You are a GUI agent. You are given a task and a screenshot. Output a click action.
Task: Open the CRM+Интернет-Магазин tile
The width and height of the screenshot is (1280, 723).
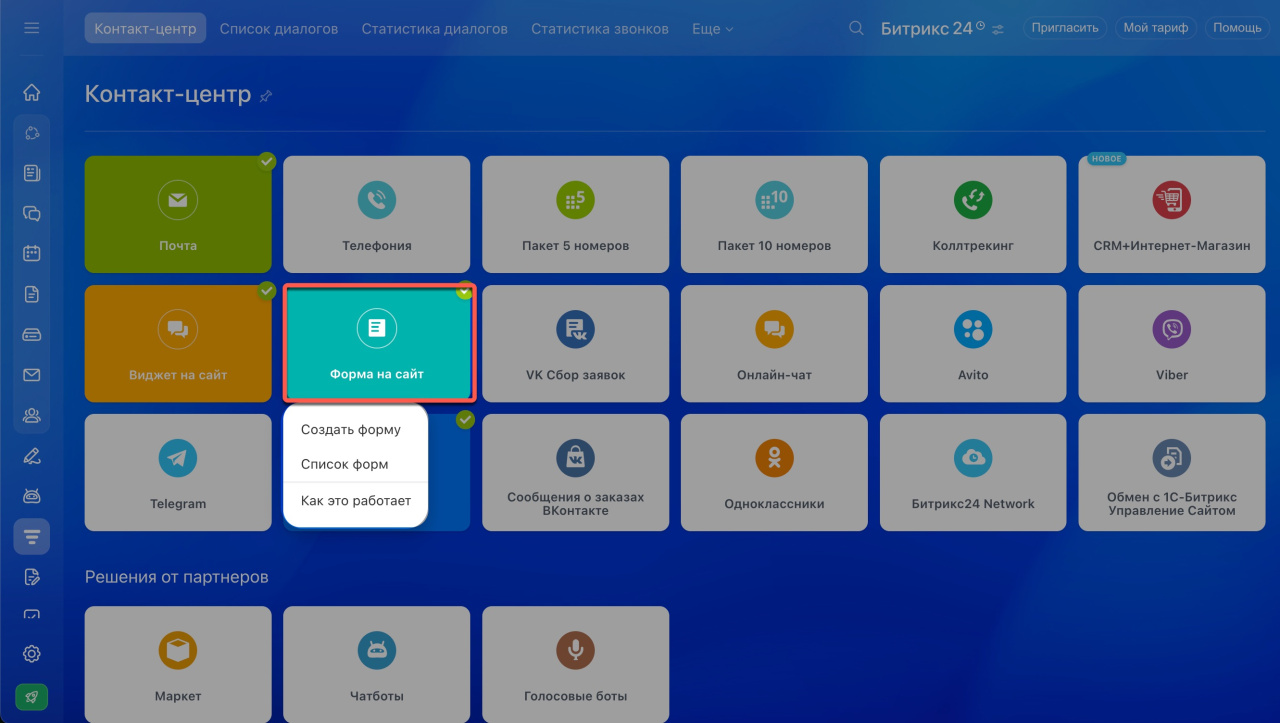(1172, 214)
